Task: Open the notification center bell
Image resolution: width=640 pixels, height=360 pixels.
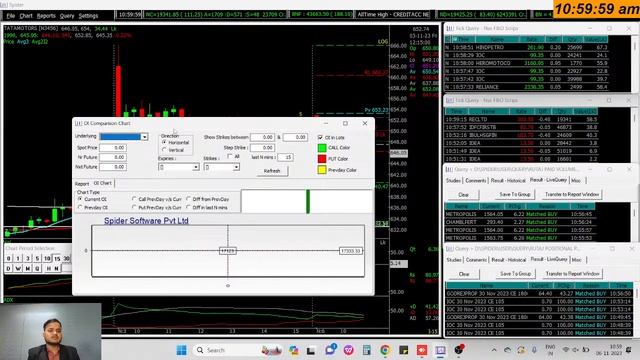Action: pyautogui.click(x=629, y=350)
